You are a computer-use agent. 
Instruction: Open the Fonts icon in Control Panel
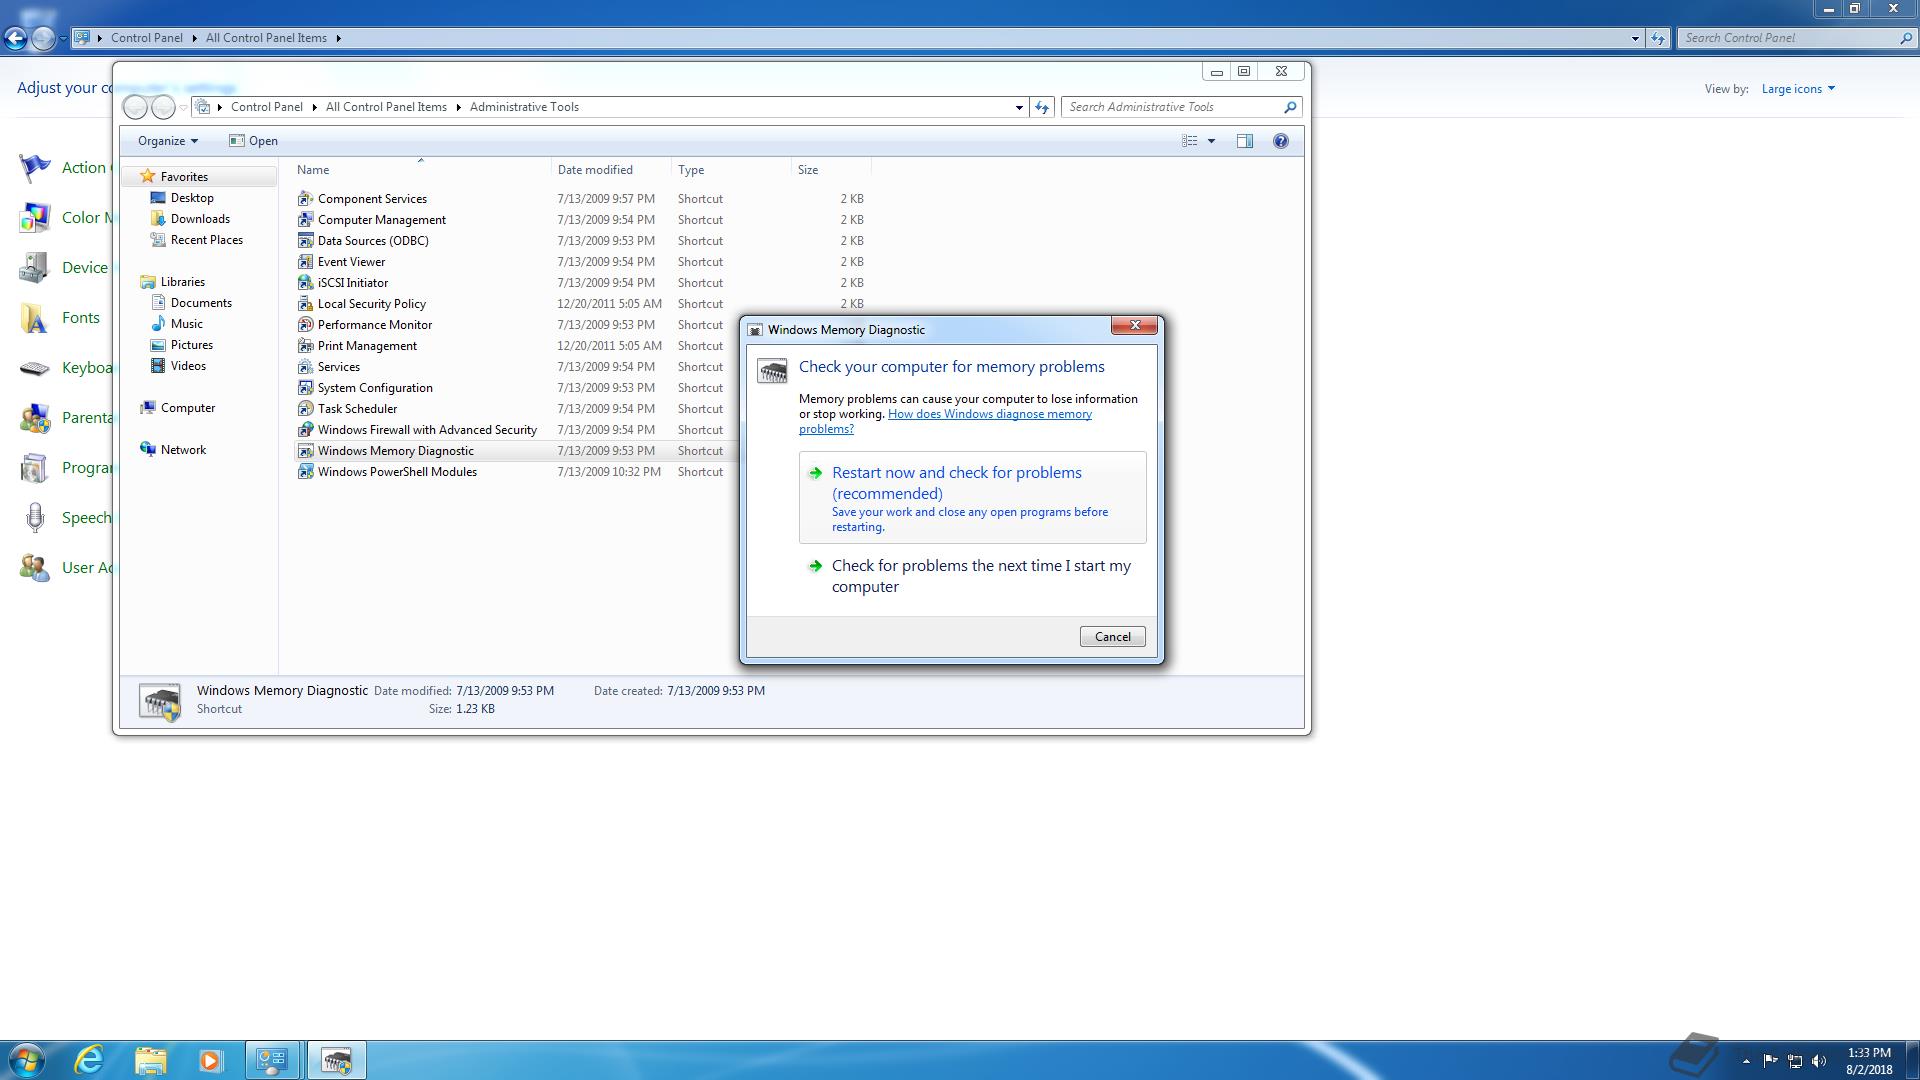pyautogui.click(x=34, y=317)
